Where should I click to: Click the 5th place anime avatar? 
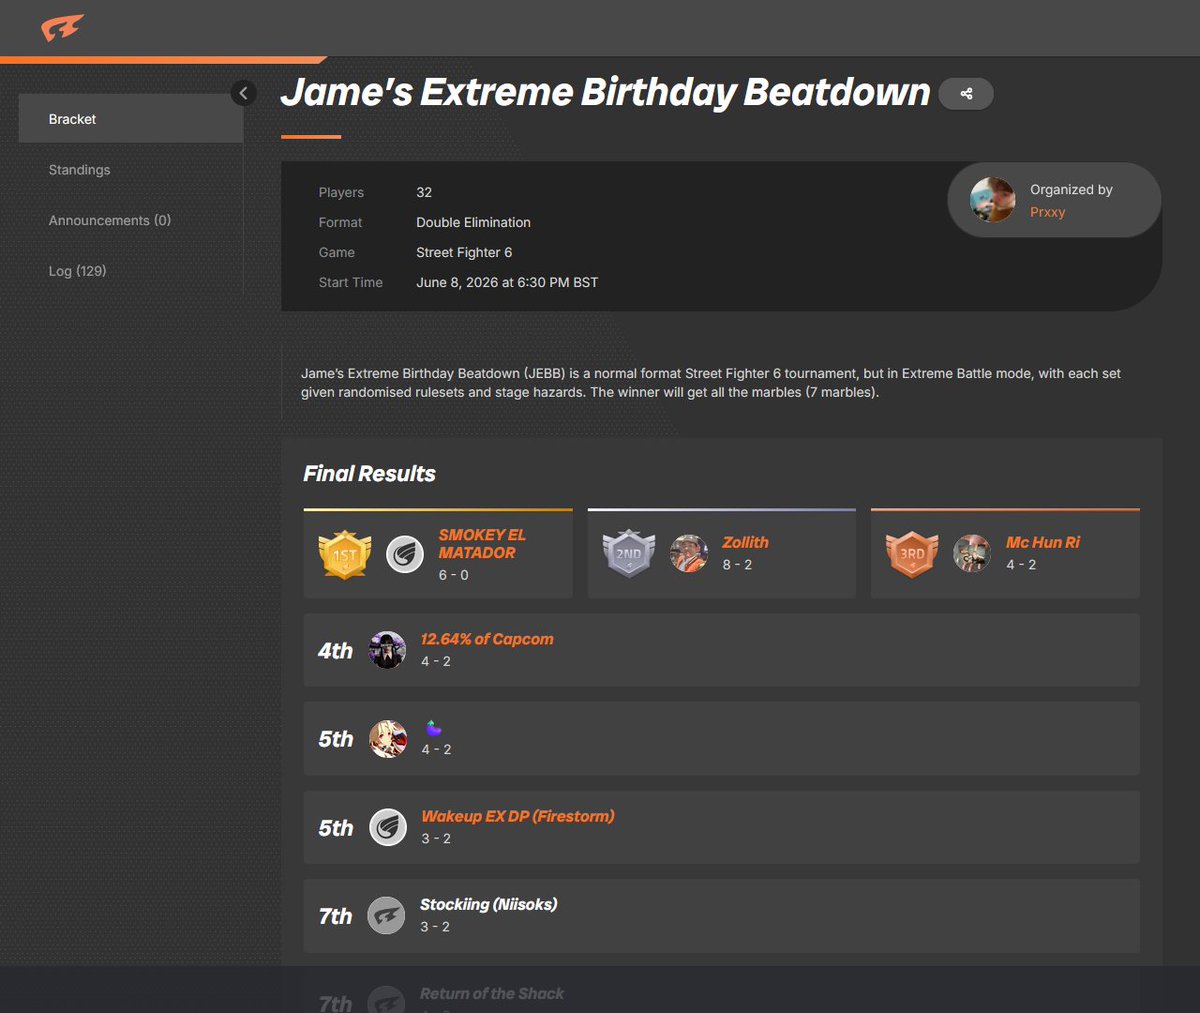point(388,739)
